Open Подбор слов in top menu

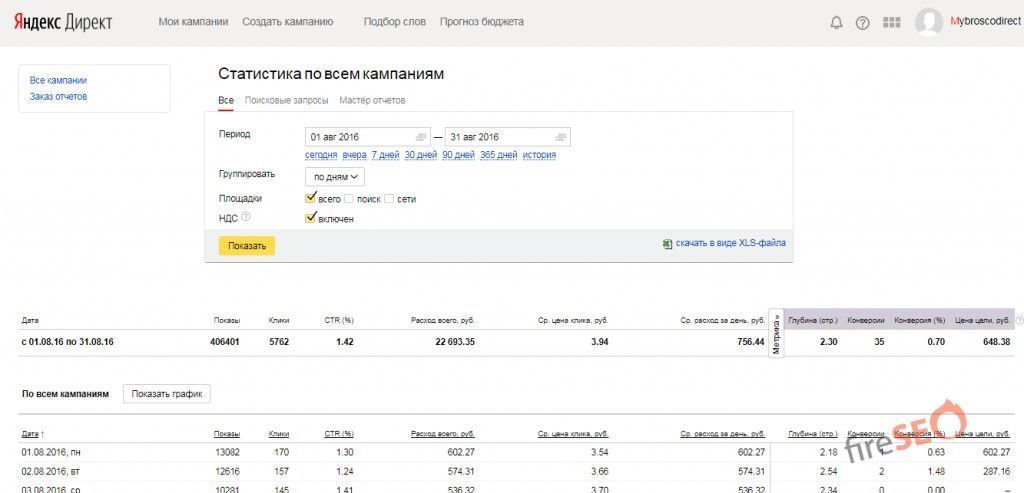394,22
